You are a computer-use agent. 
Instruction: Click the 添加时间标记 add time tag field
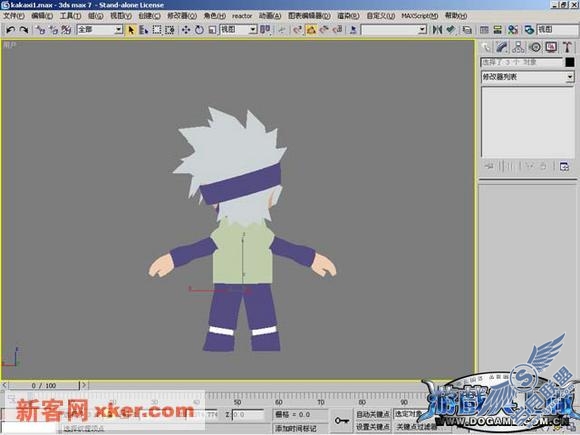301,428
